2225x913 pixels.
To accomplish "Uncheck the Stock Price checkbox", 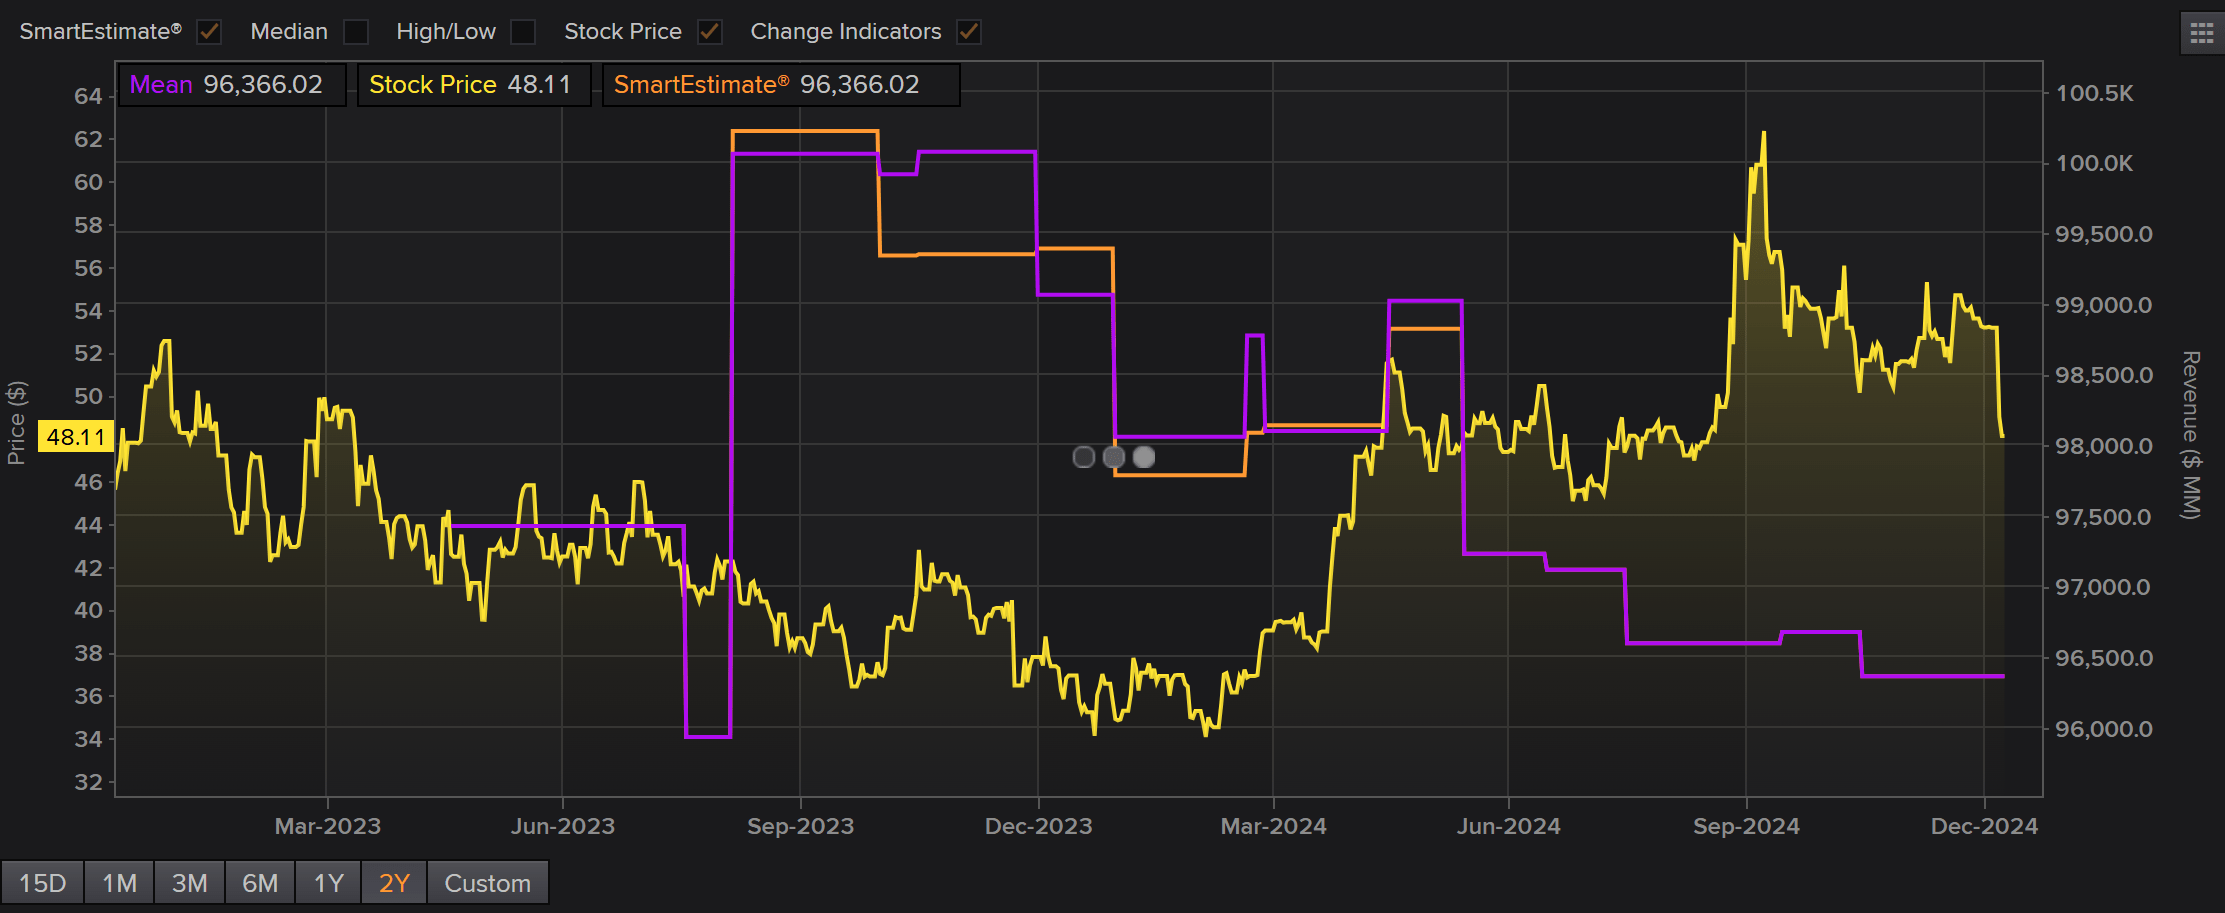I will click(710, 32).
